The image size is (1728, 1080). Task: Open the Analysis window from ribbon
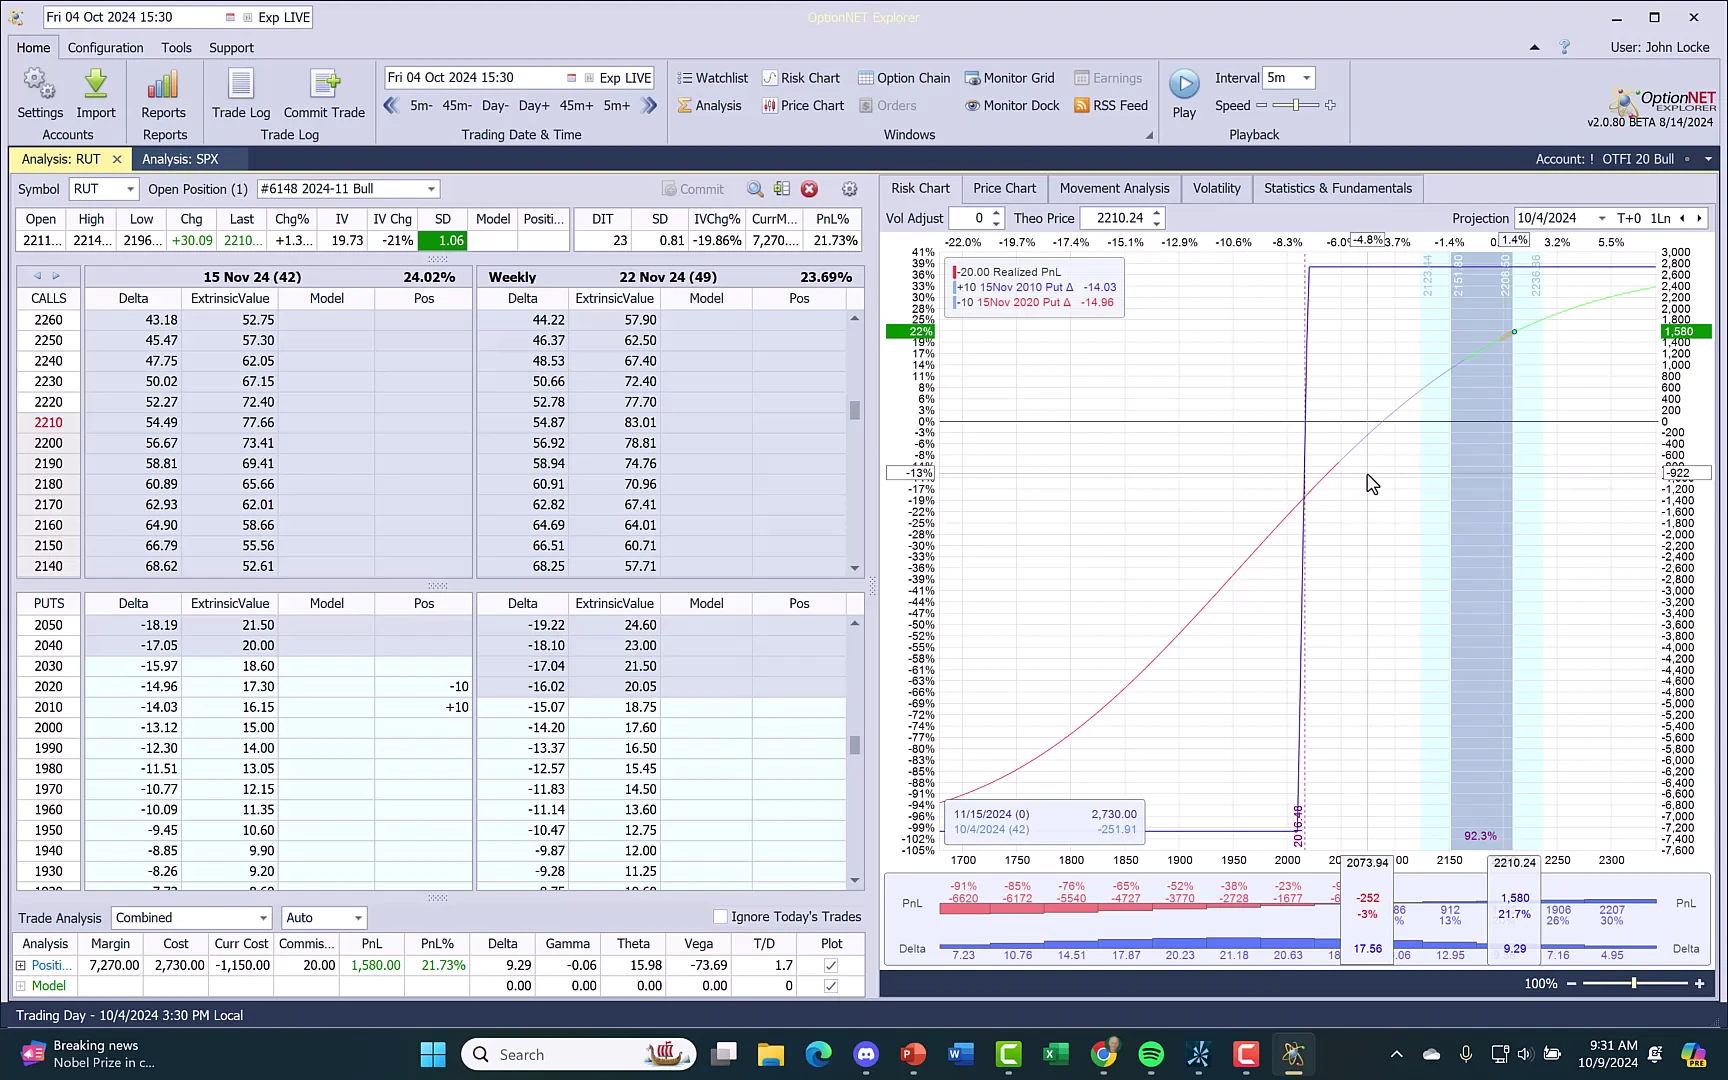click(709, 105)
